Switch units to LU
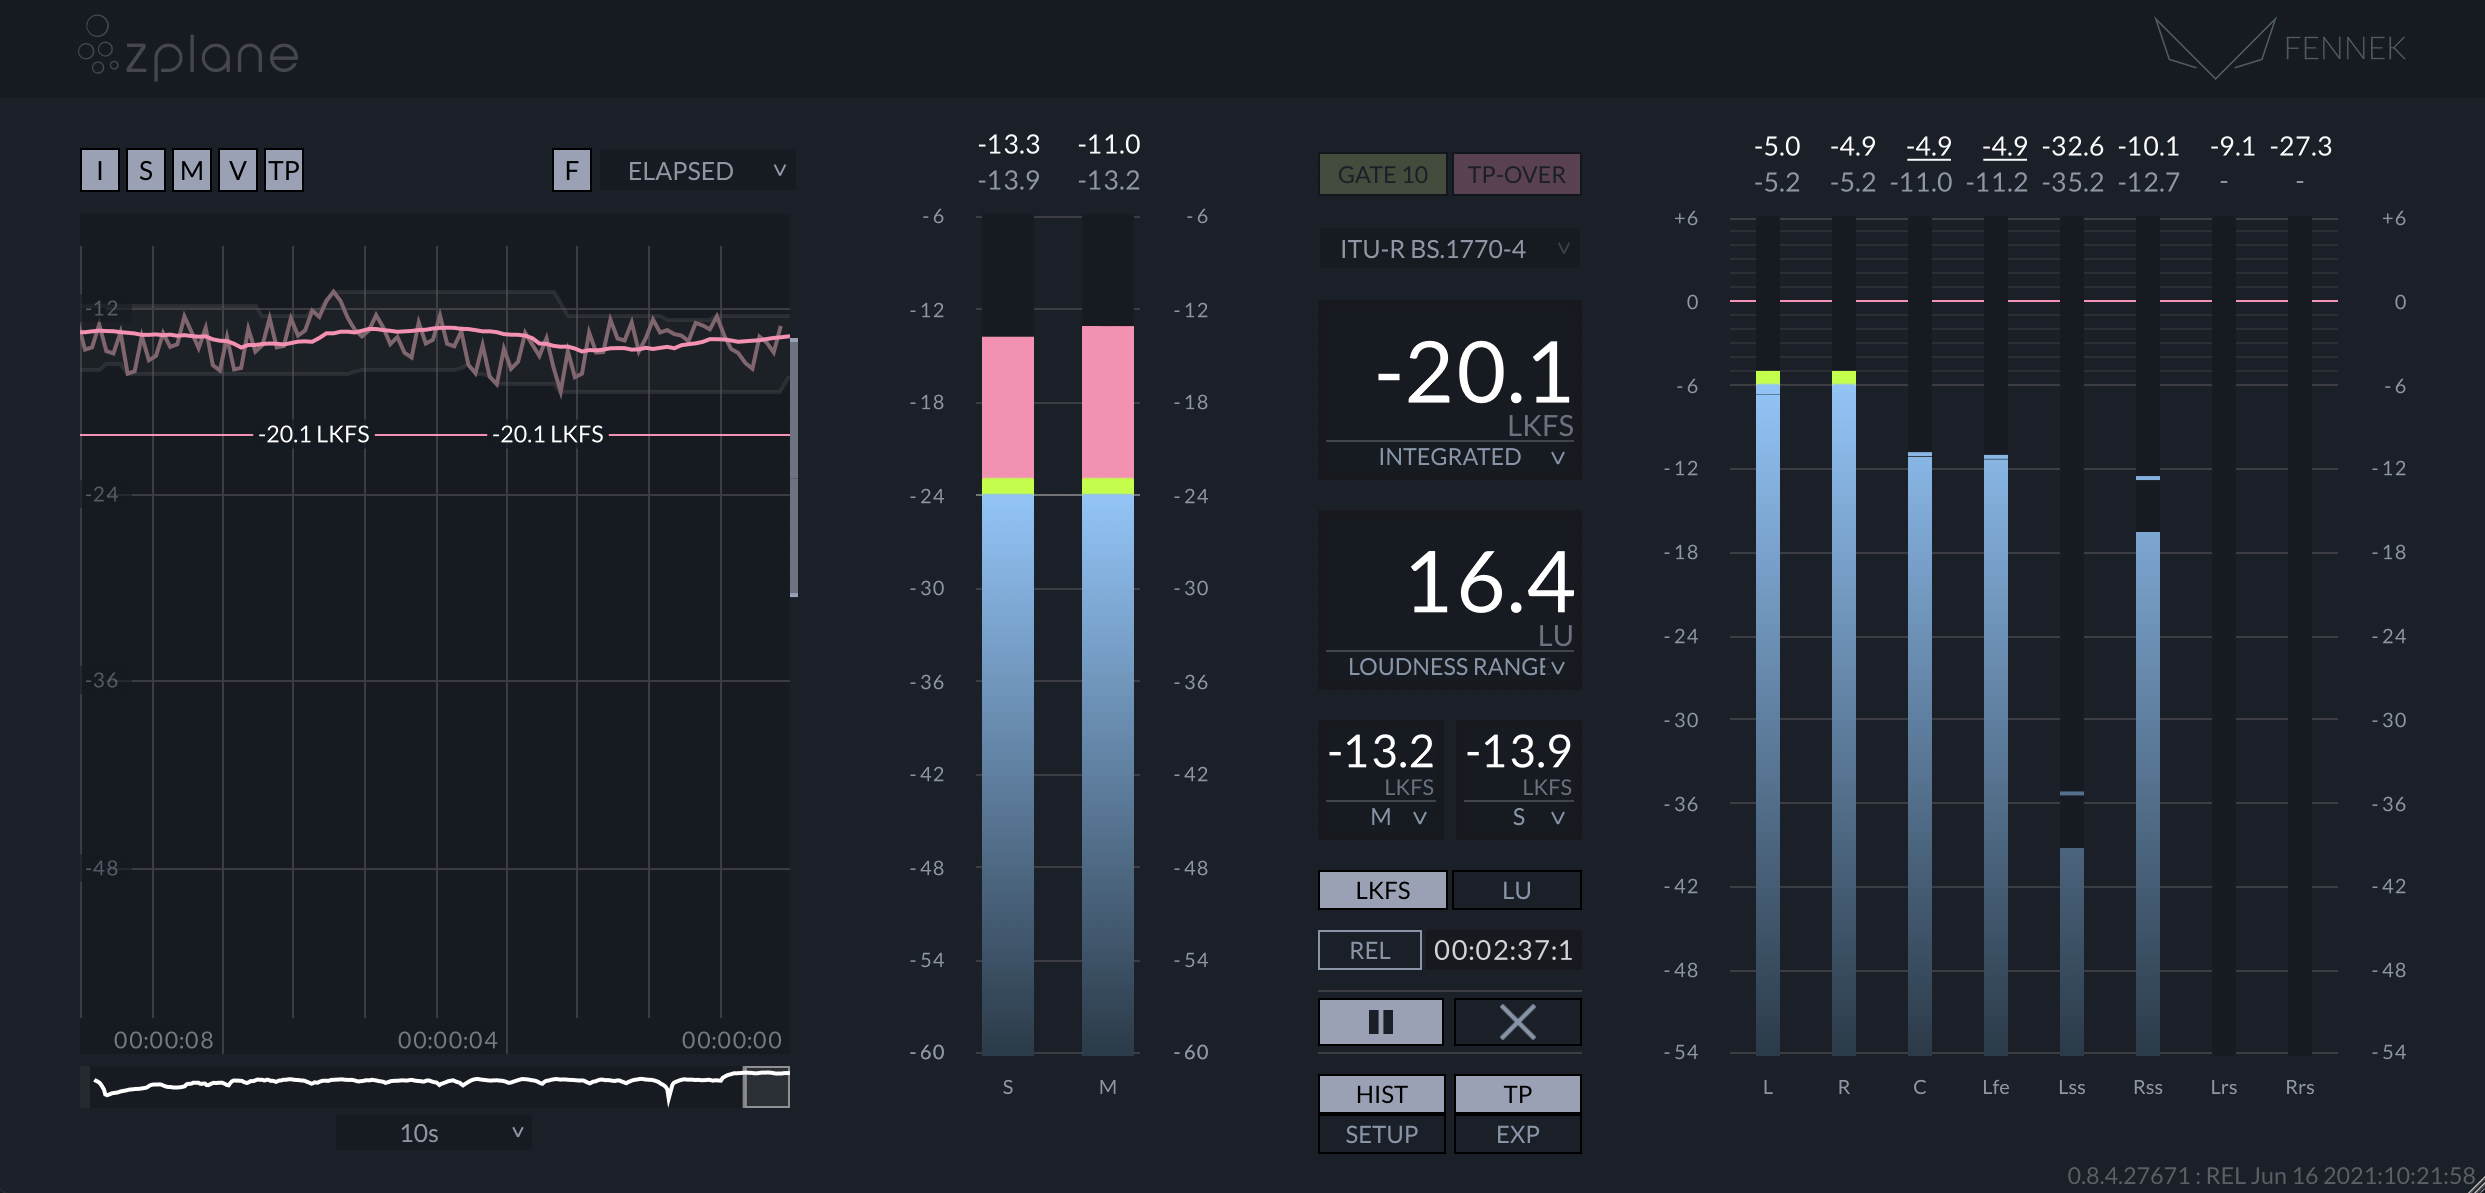Image resolution: width=2485 pixels, height=1193 pixels. (x=1516, y=890)
